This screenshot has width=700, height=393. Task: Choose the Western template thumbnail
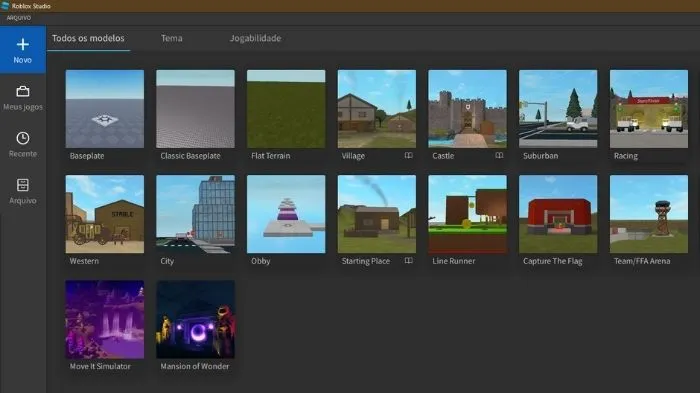pos(105,214)
